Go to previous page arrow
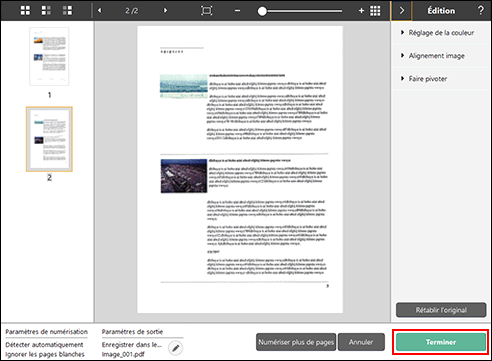 point(99,10)
